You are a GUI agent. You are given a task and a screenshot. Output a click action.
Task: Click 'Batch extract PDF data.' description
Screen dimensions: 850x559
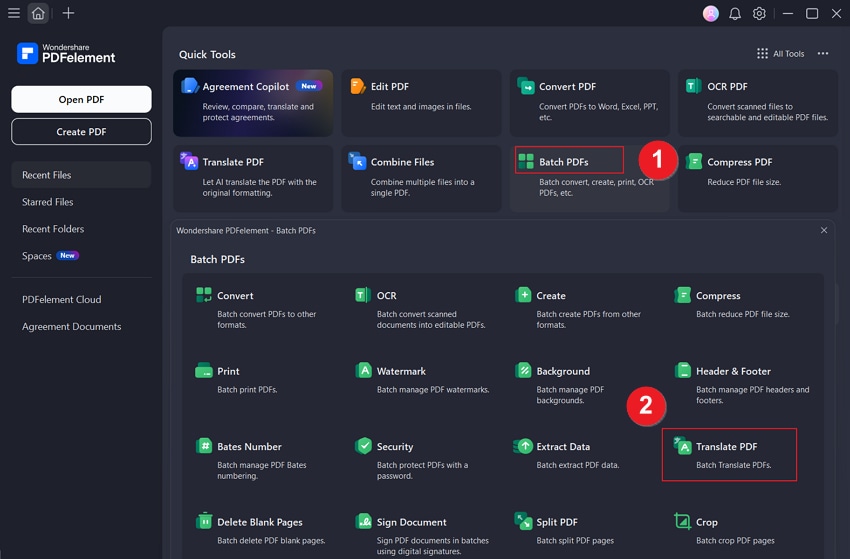pos(578,465)
